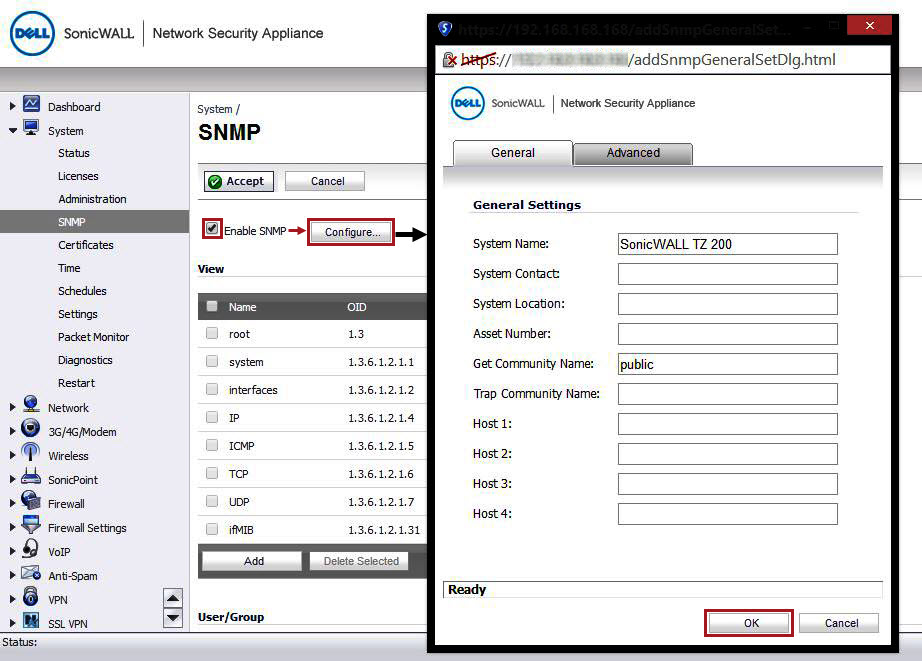Screen dimensions: 922x661
Task: Expand the 3G/4G/Modem section
Action: [x=12, y=432]
